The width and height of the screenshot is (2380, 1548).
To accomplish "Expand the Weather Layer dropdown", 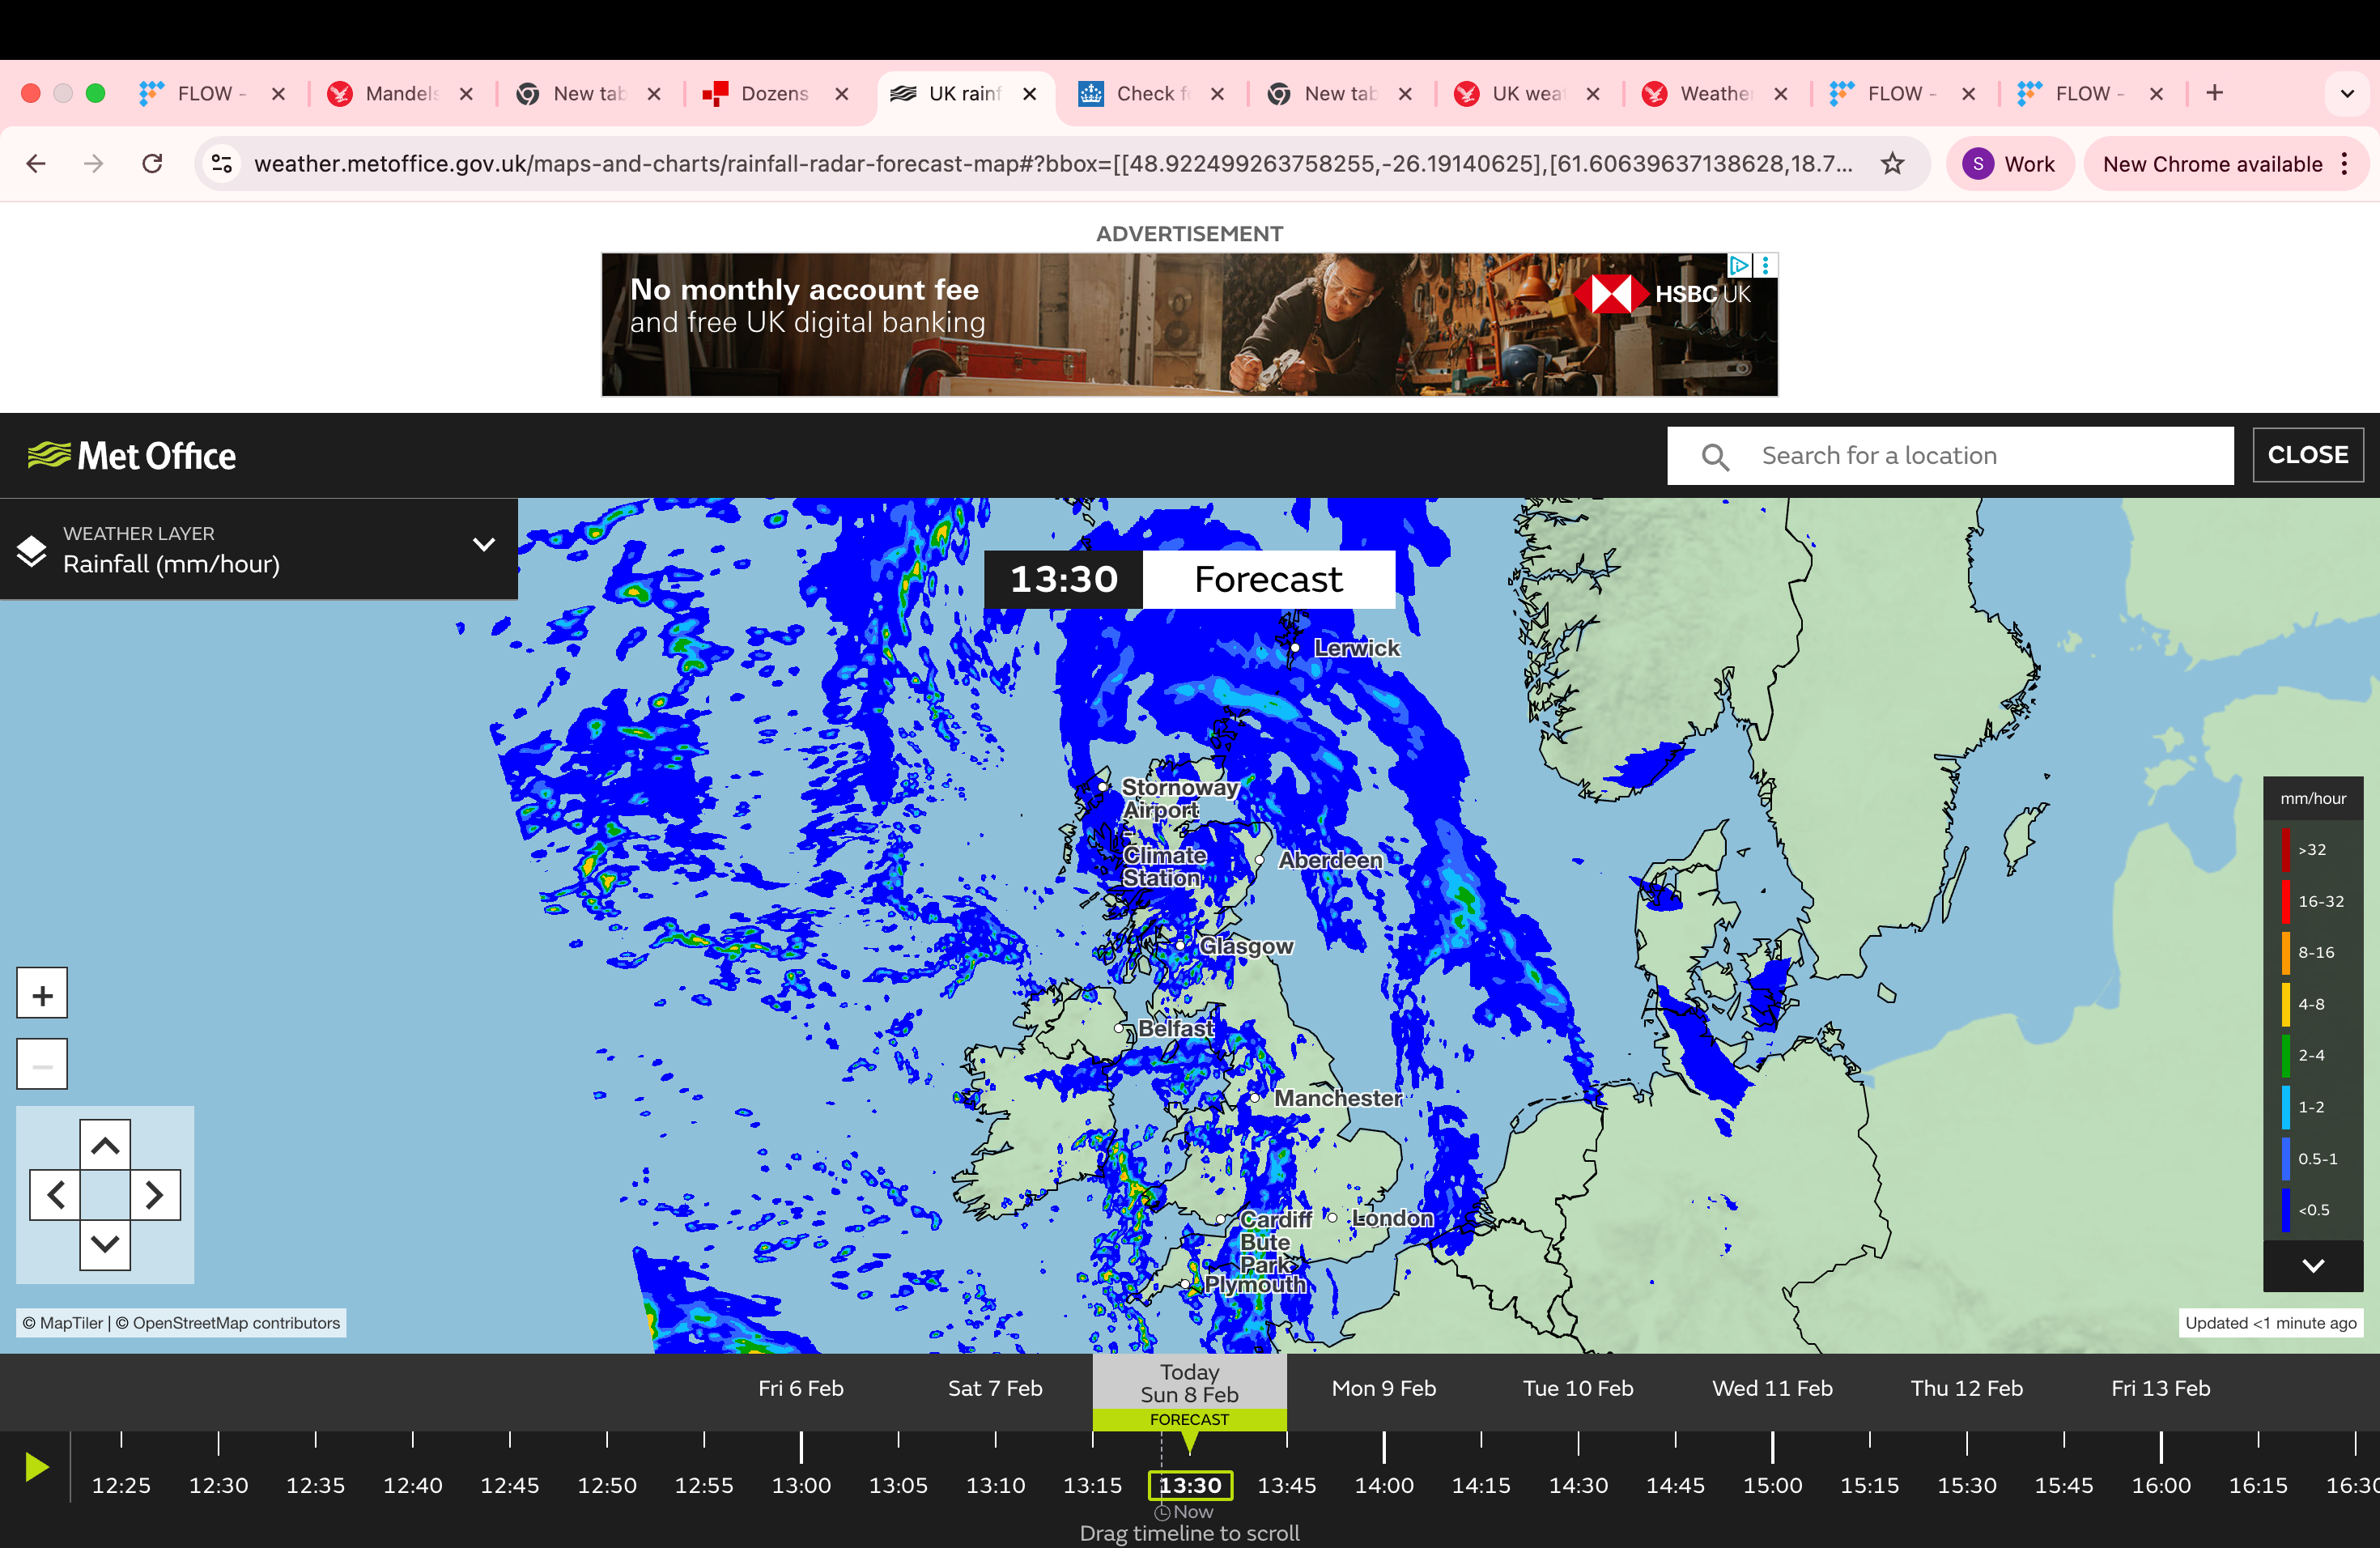I will point(484,544).
